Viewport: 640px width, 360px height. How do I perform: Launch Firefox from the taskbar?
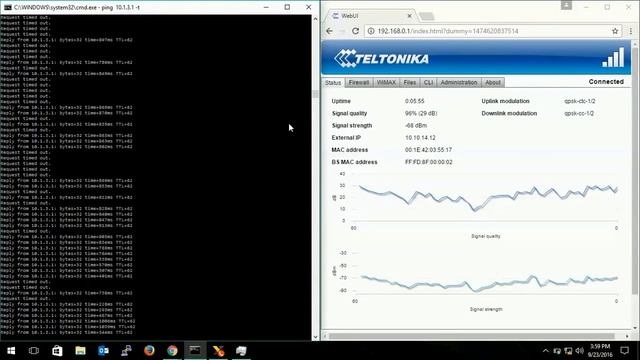click(149, 351)
